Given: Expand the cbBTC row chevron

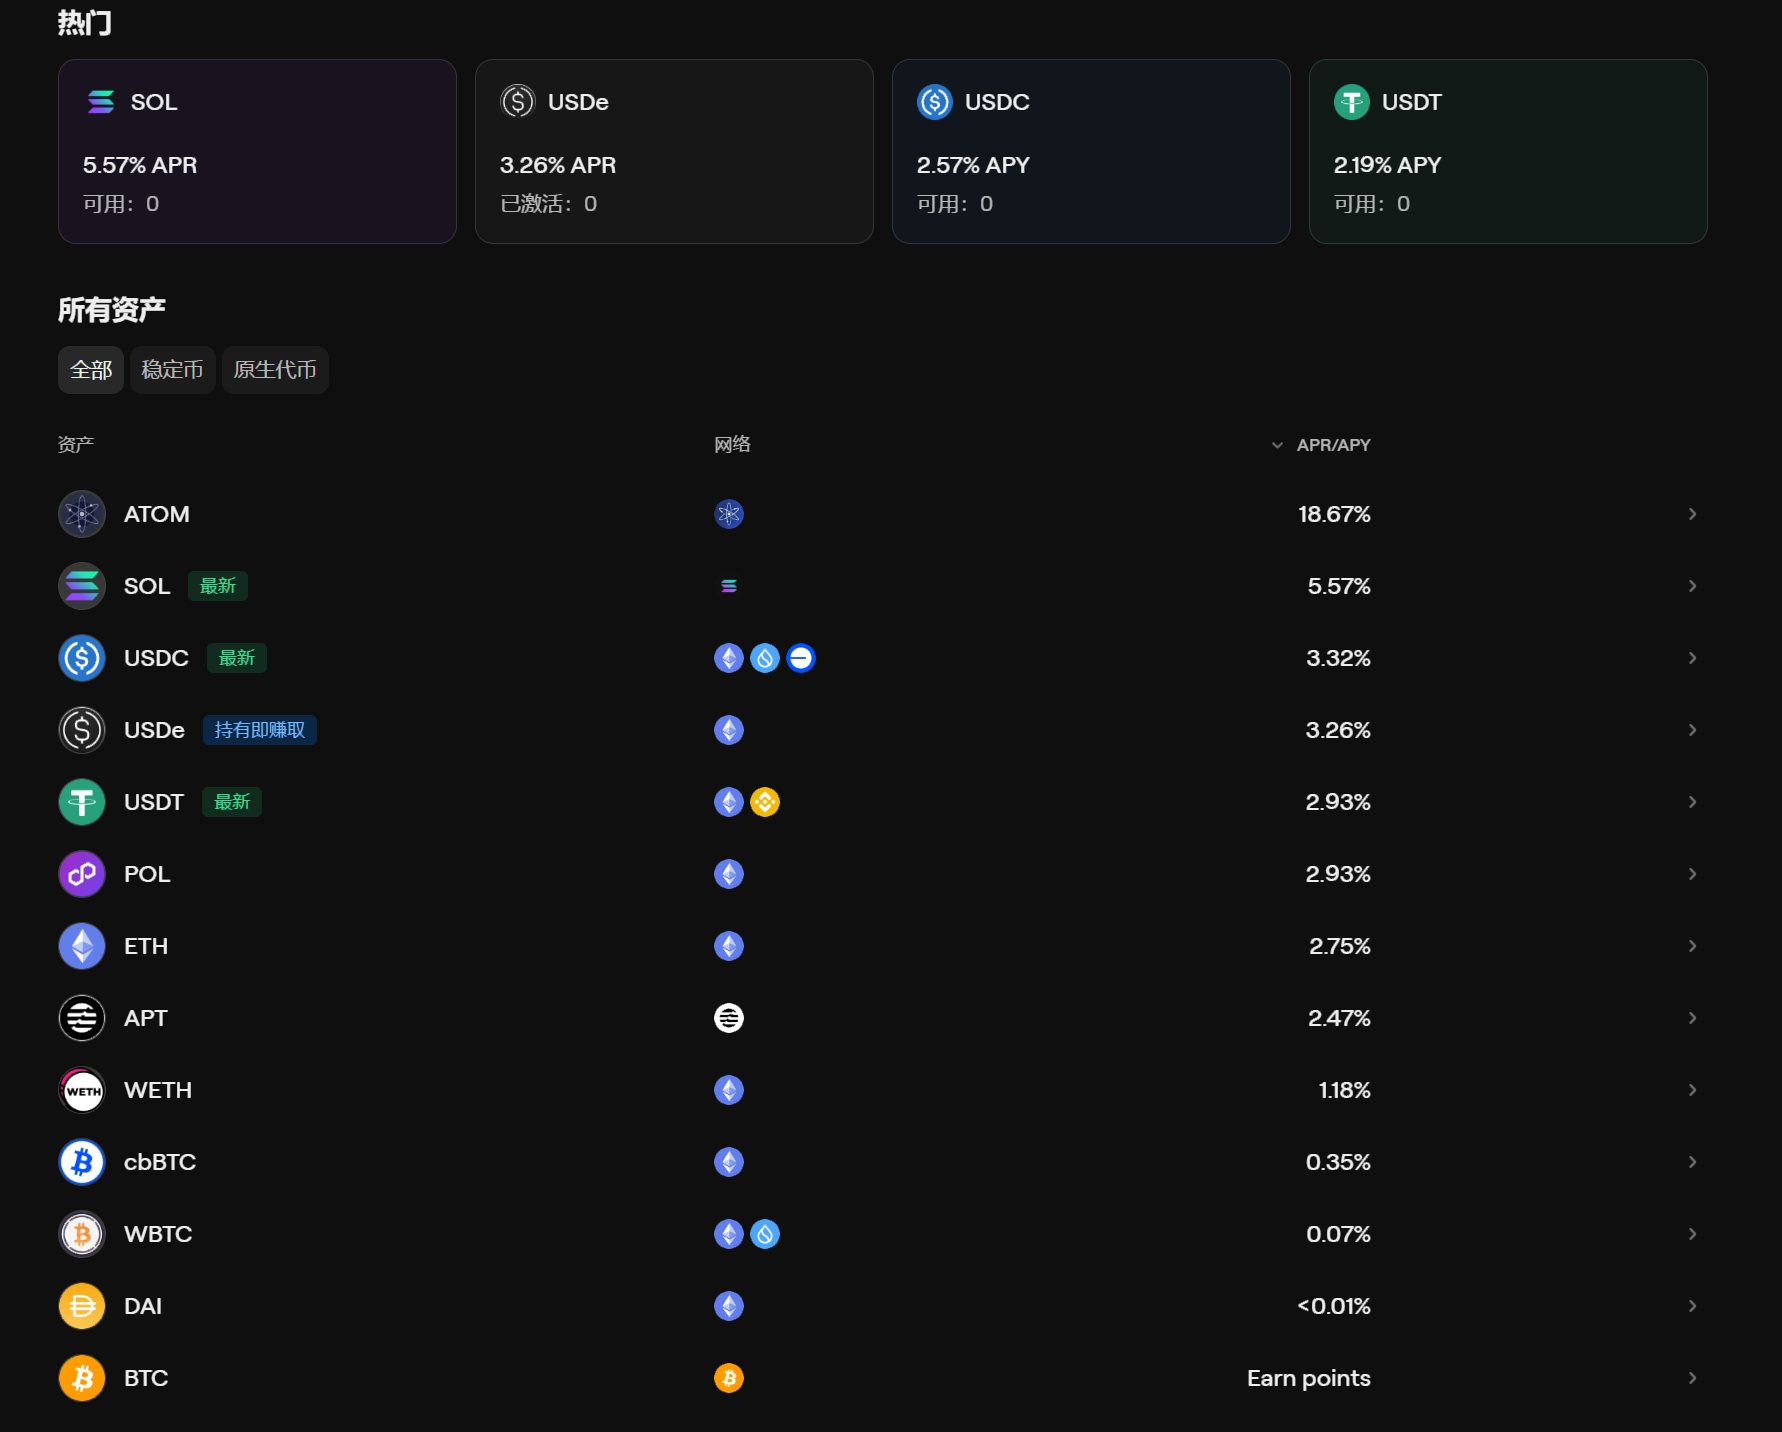Looking at the screenshot, I should [1692, 1162].
